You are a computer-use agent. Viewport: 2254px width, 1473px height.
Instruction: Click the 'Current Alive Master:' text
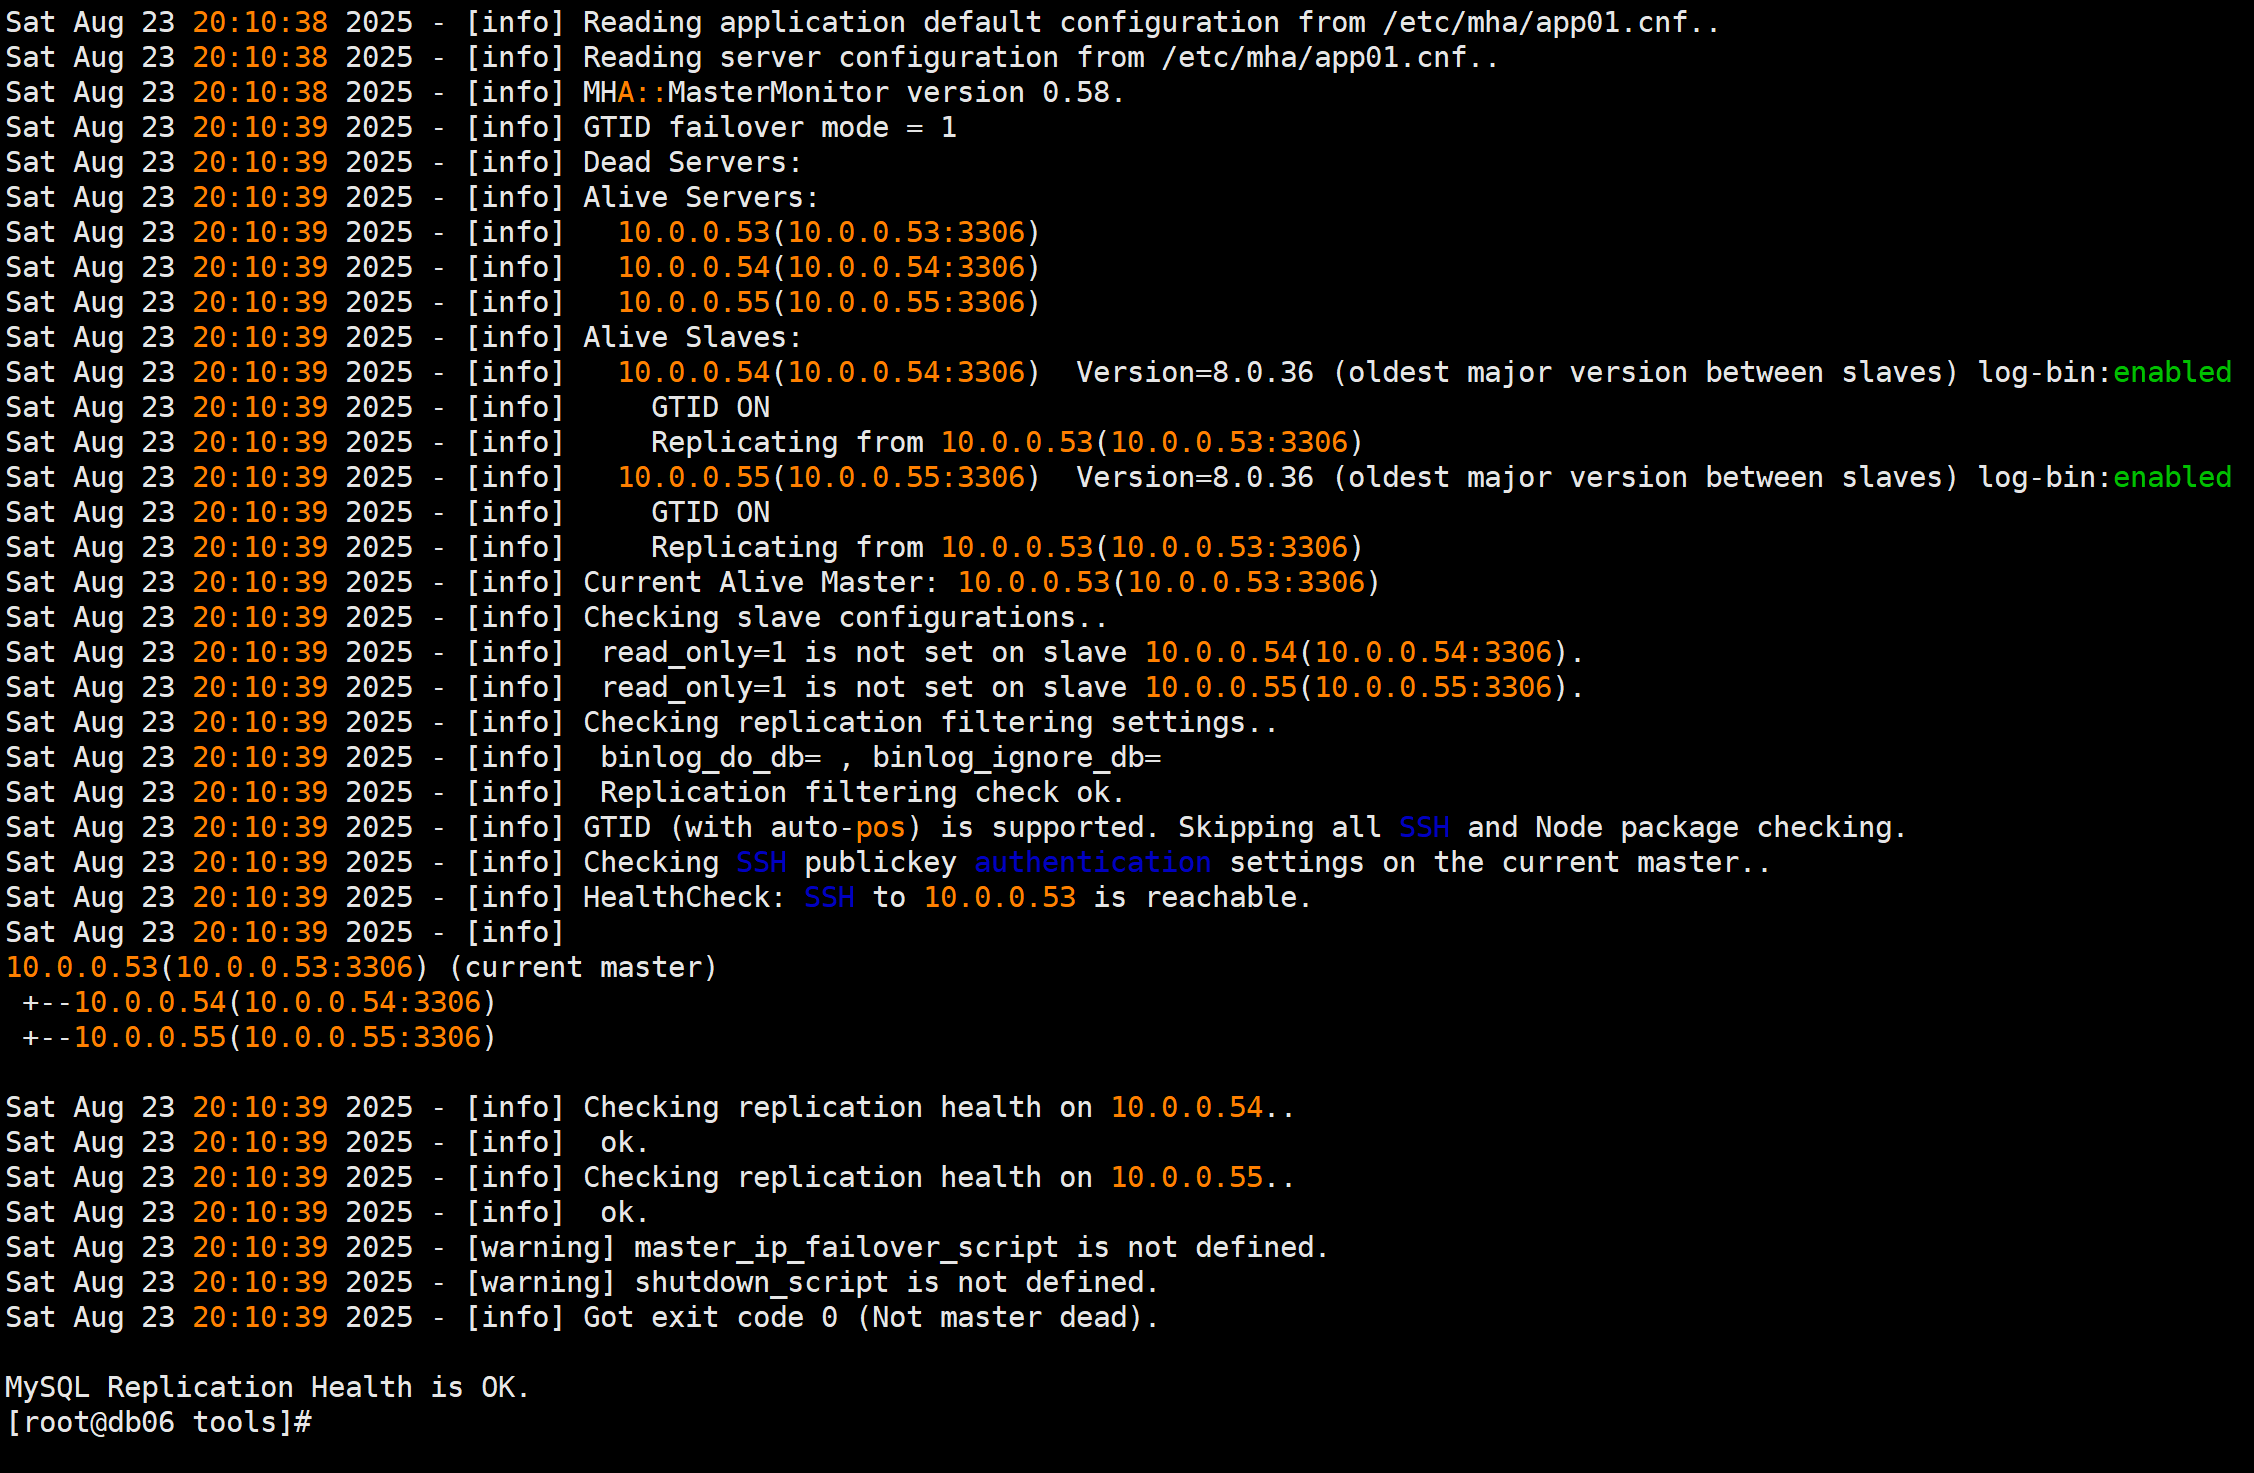tap(761, 582)
